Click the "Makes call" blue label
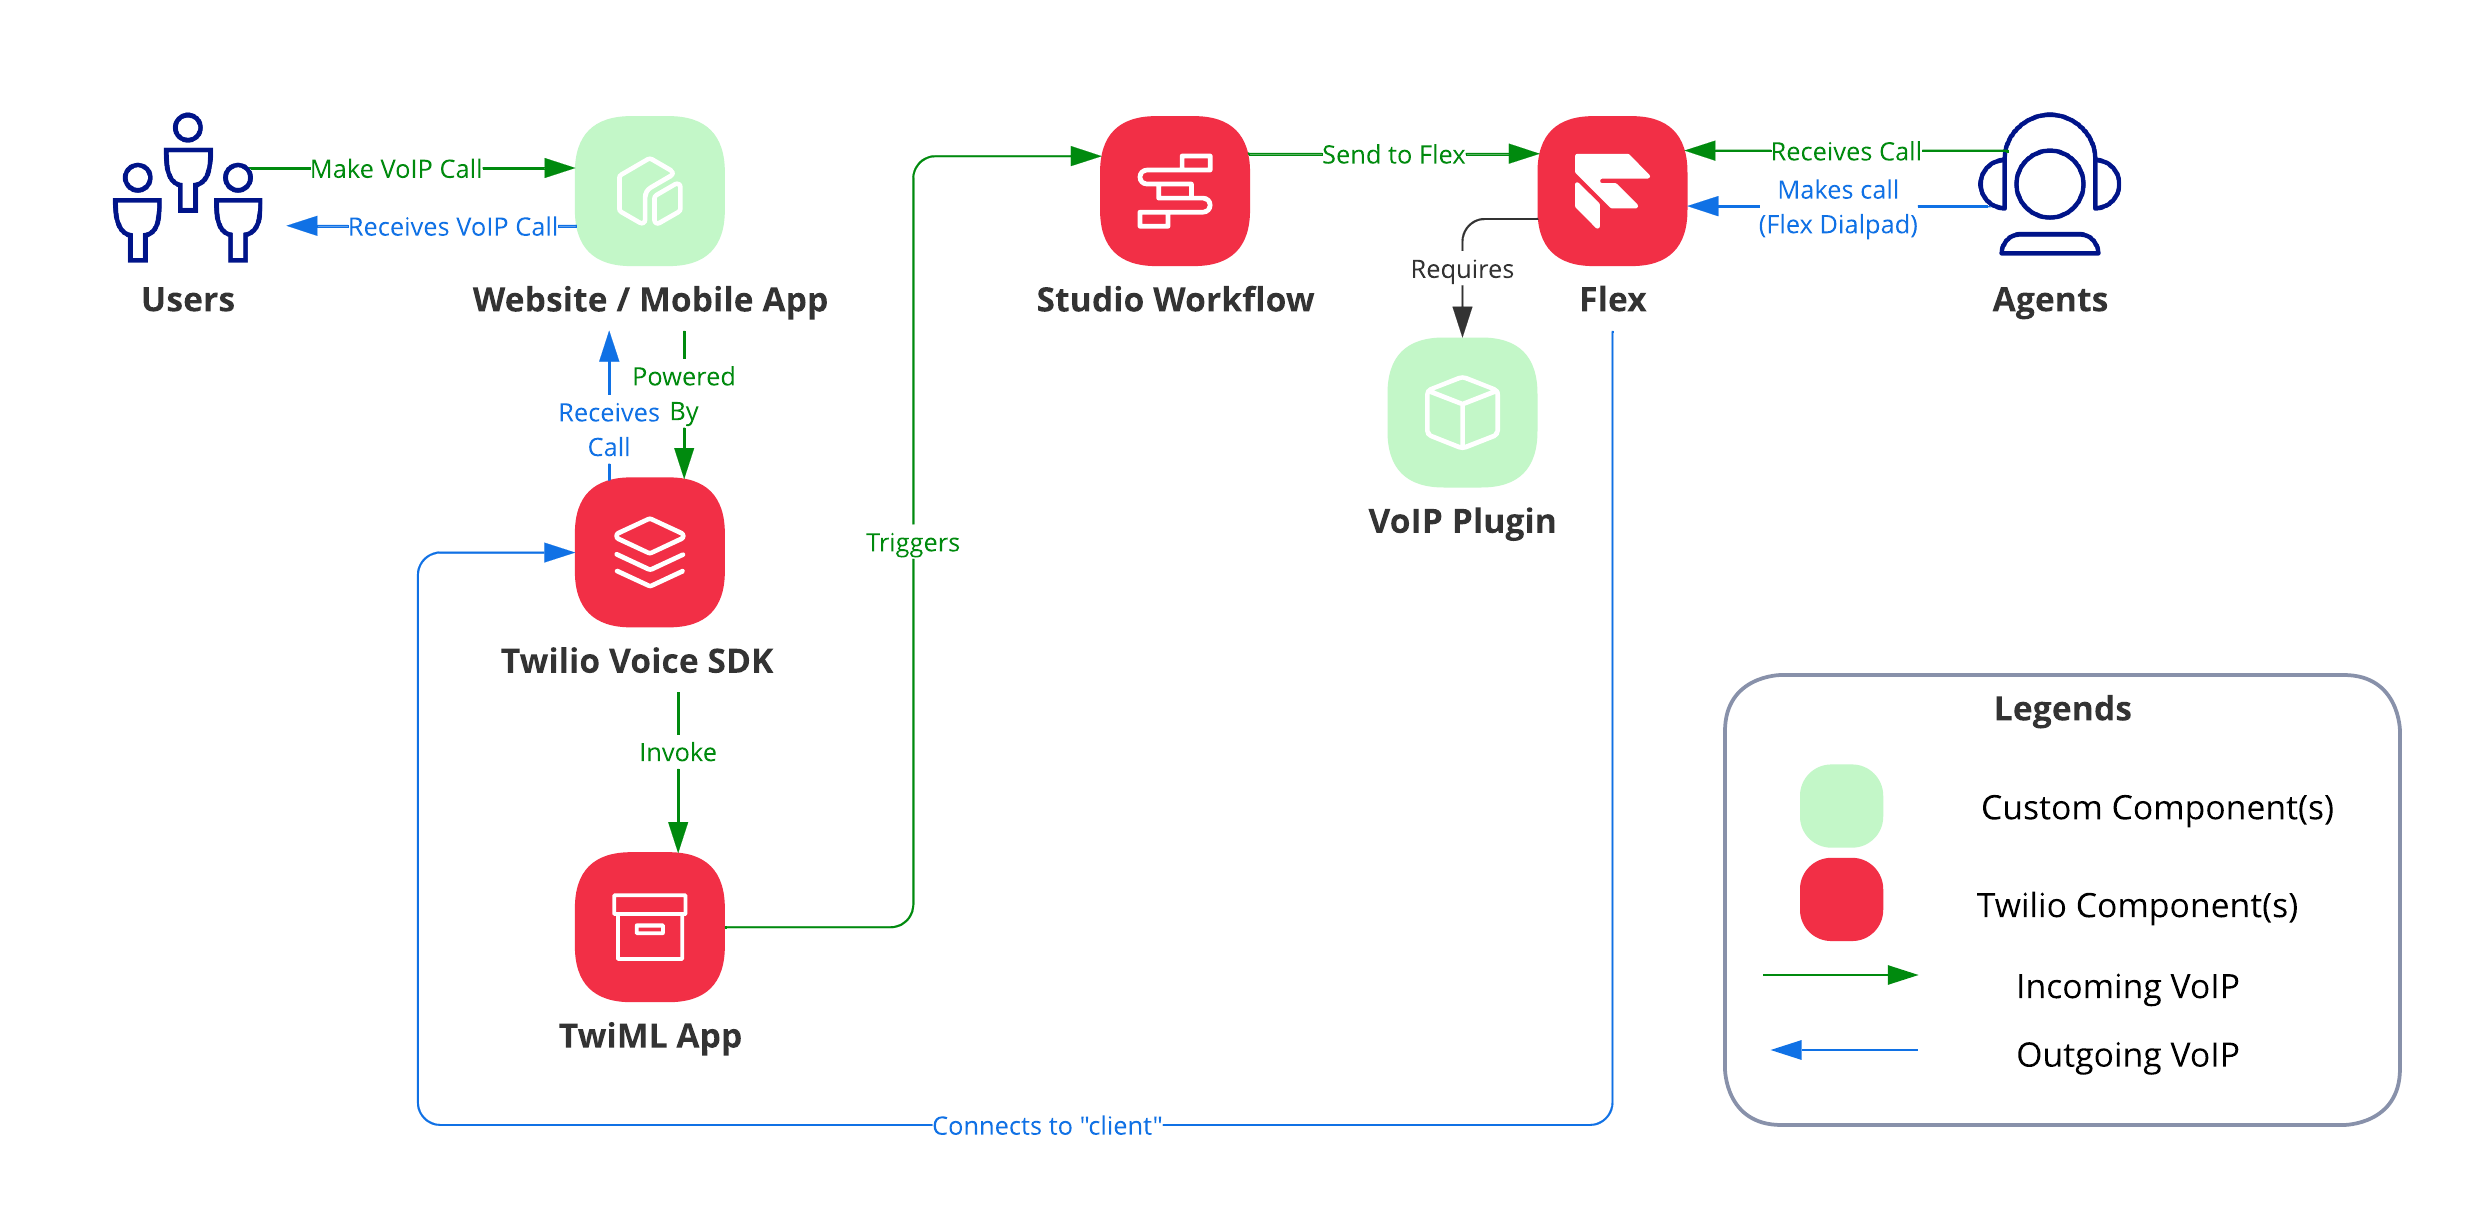The image size is (2475, 1217). pyautogui.click(x=1838, y=190)
